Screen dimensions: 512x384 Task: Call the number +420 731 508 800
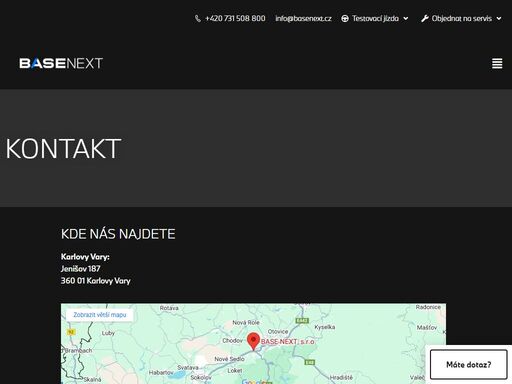pyautogui.click(x=235, y=18)
